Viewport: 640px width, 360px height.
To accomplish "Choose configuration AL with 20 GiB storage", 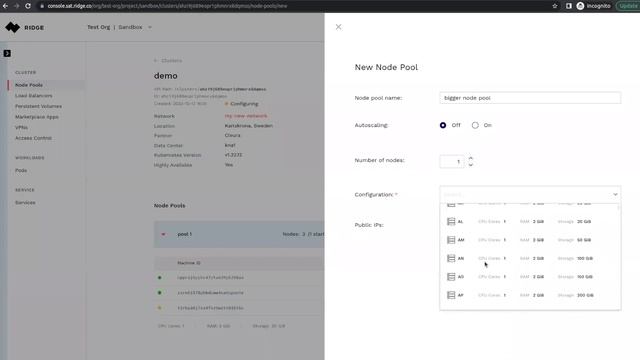I will pyautogui.click(x=530, y=222).
